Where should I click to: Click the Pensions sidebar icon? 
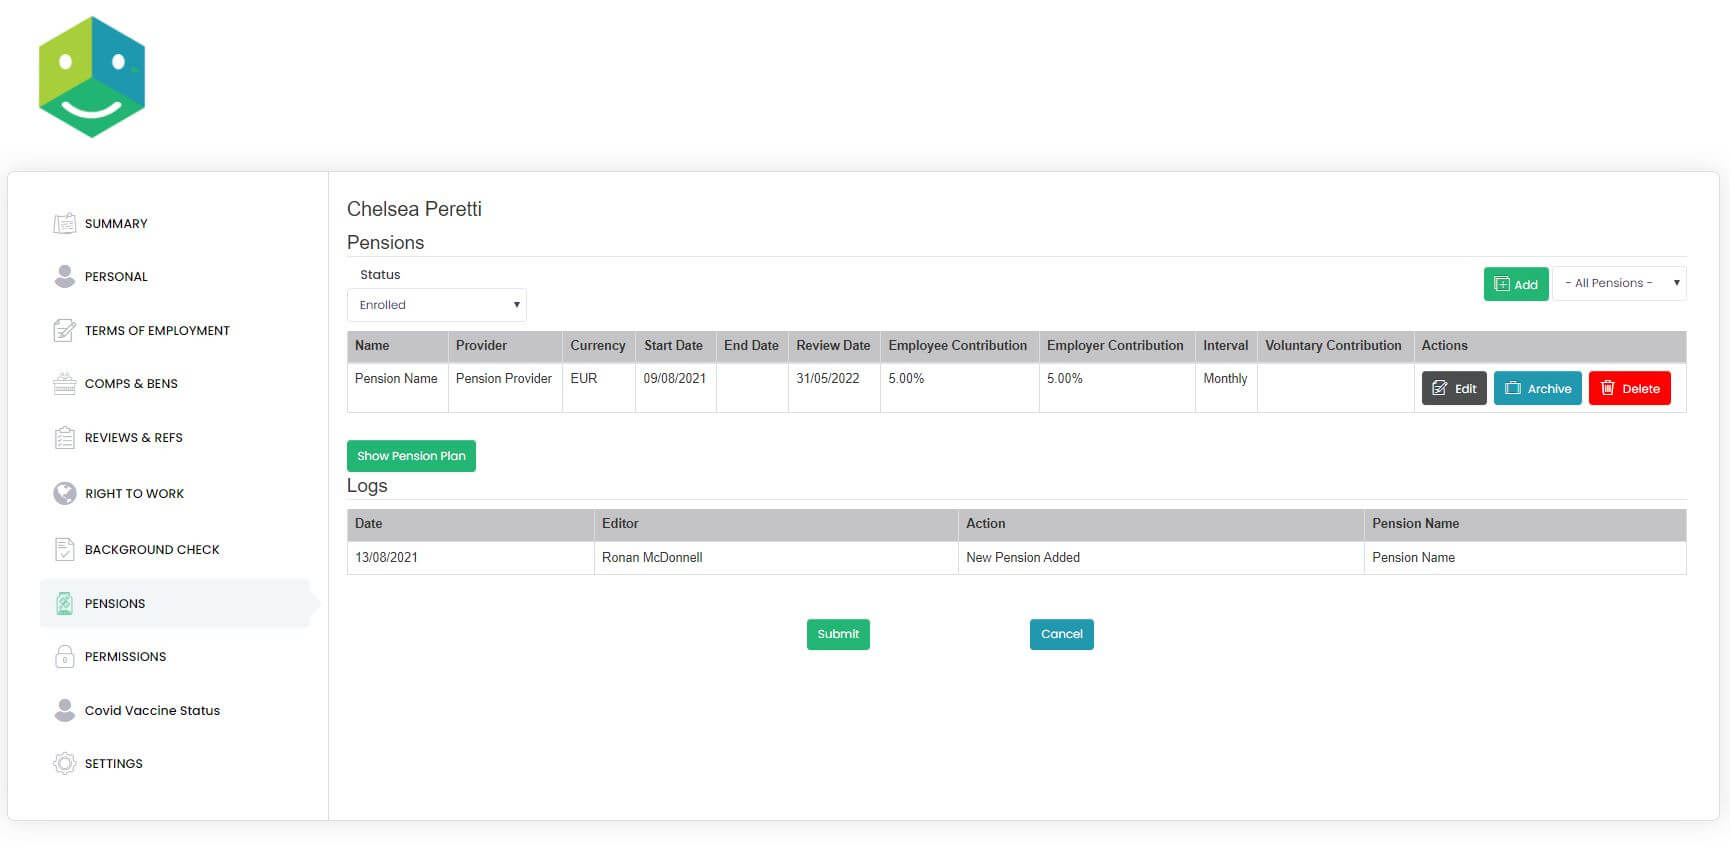[64, 603]
